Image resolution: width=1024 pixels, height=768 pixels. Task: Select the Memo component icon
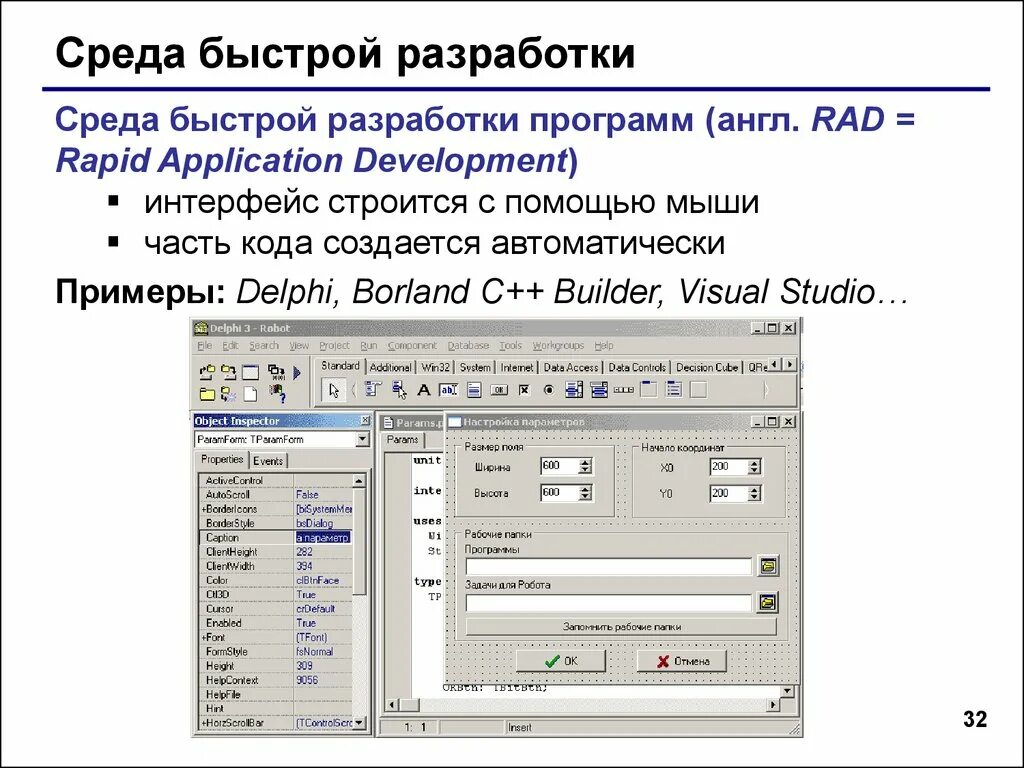474,391
